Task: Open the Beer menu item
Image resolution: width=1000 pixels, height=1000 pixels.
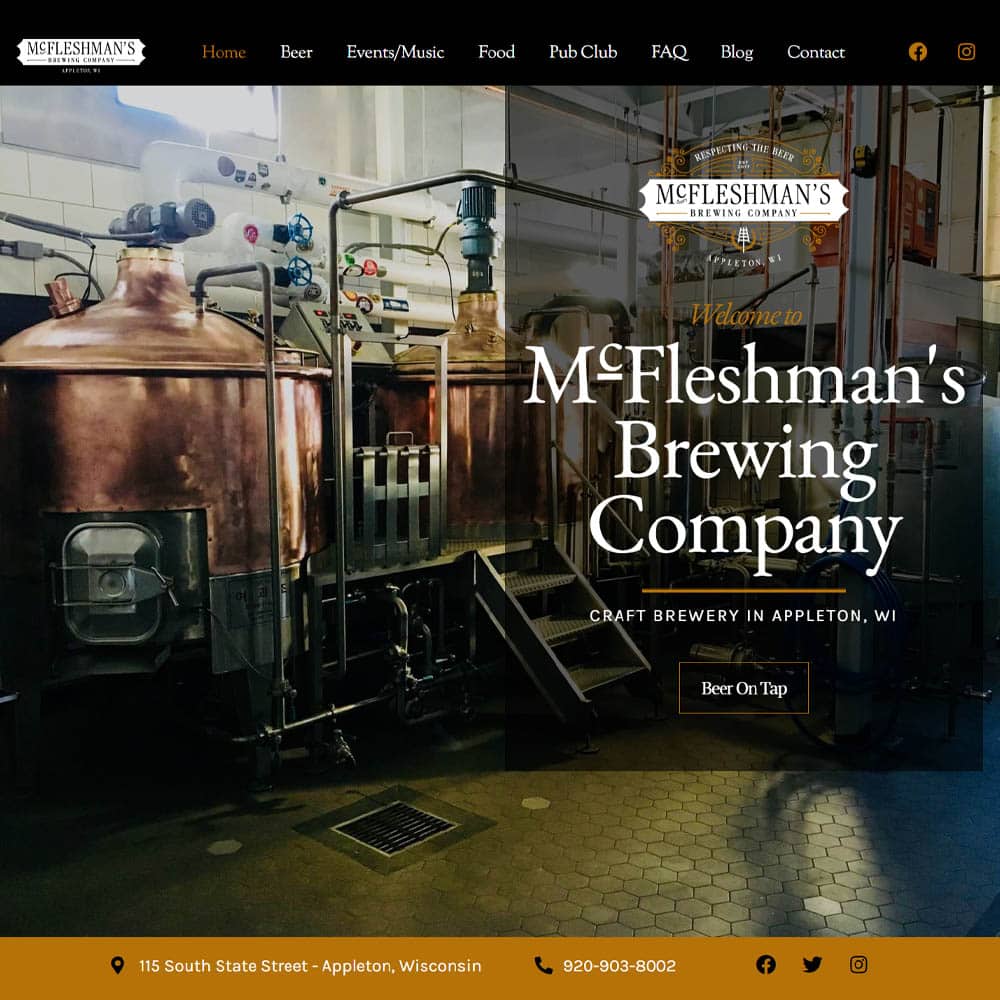Action: coord(297,52)
